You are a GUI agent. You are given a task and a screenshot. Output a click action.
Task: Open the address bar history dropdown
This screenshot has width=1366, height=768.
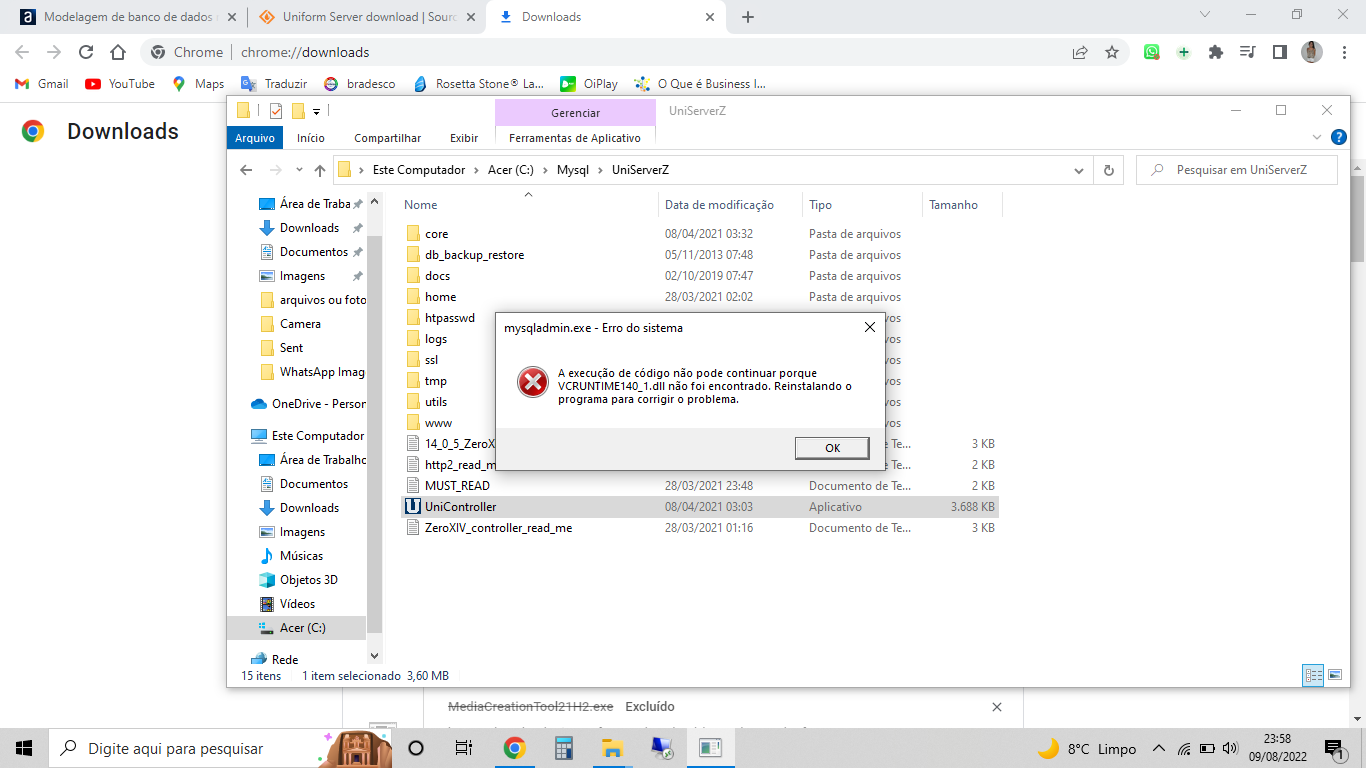click(1079, 170)
